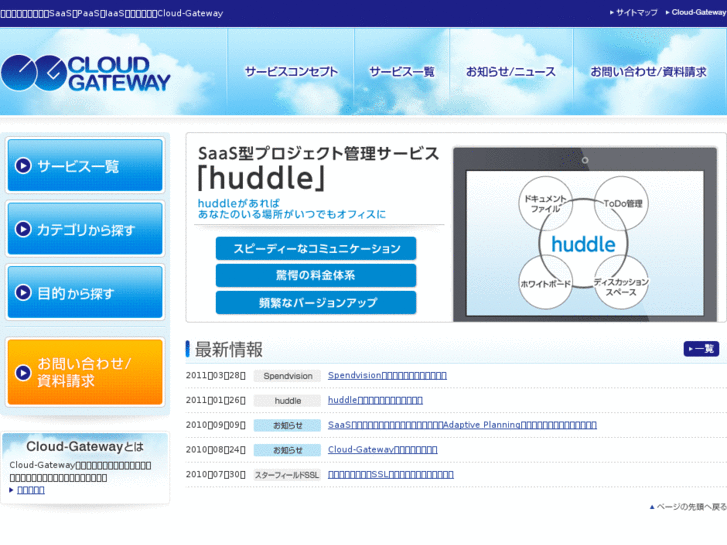Open the サービスコンセプト navigation item
The height and width of the screenshot is (545, 727).
pyautogui.click(x=291, y=71)
